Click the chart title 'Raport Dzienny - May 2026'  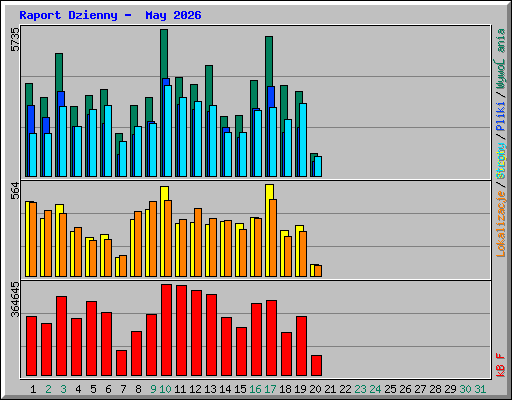(x=110, y=15)
